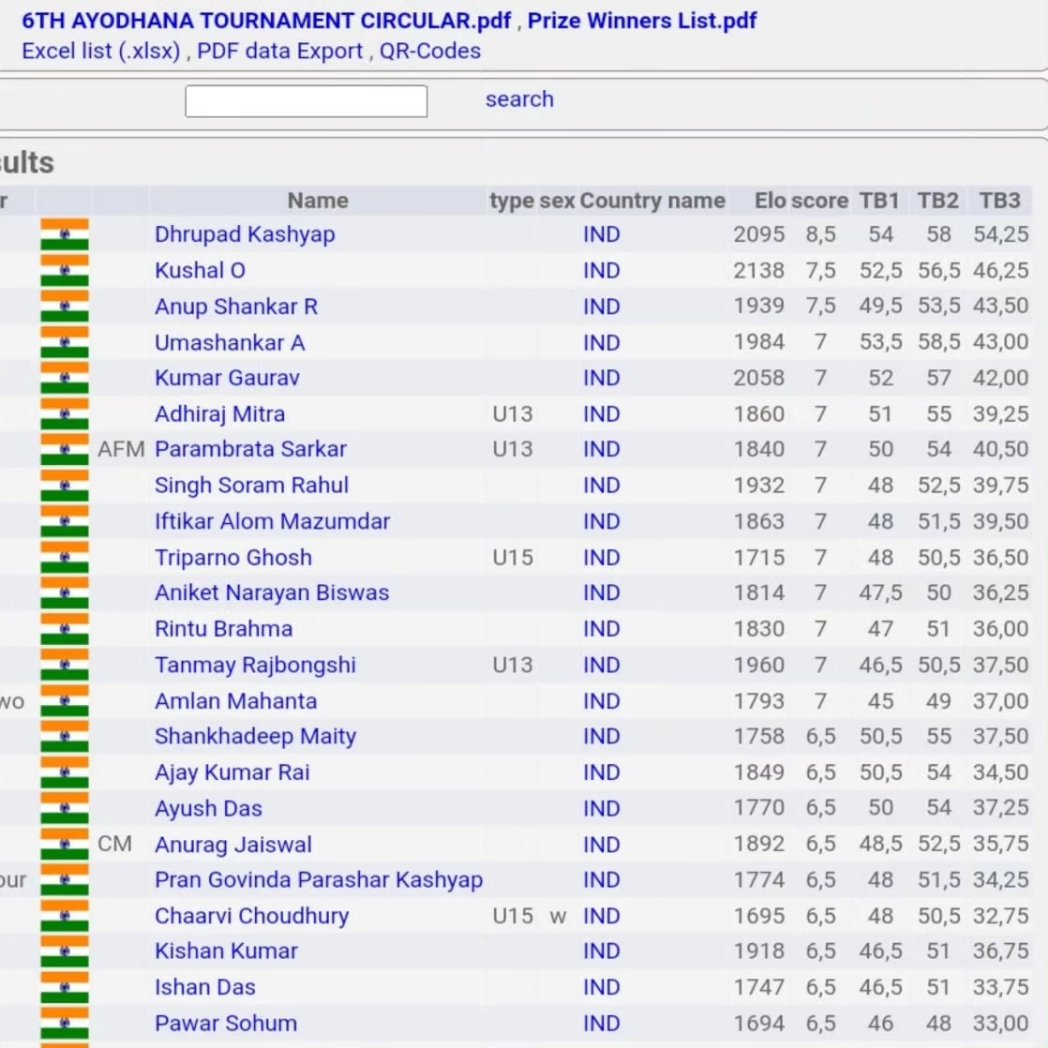The image size is (1048, 1048).
Task: Open 6TH AYODHANA TOURNAMENT CIRCULAR.pdf link
Action: (266, 21)
